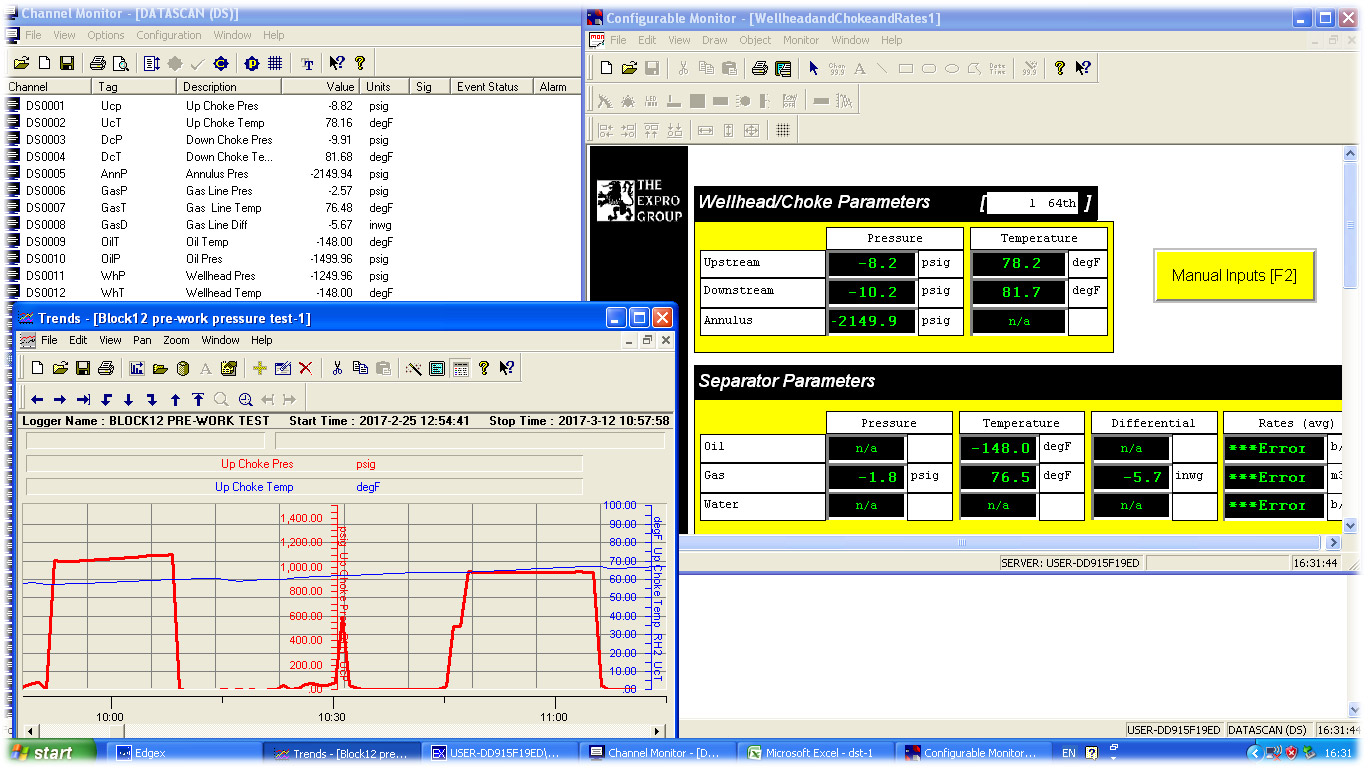Screen dimensions: 1368x770
Task: Click the printer icon in Configurable Monitor toolbar
Action: pyautogui.click(x=759, y=68)
